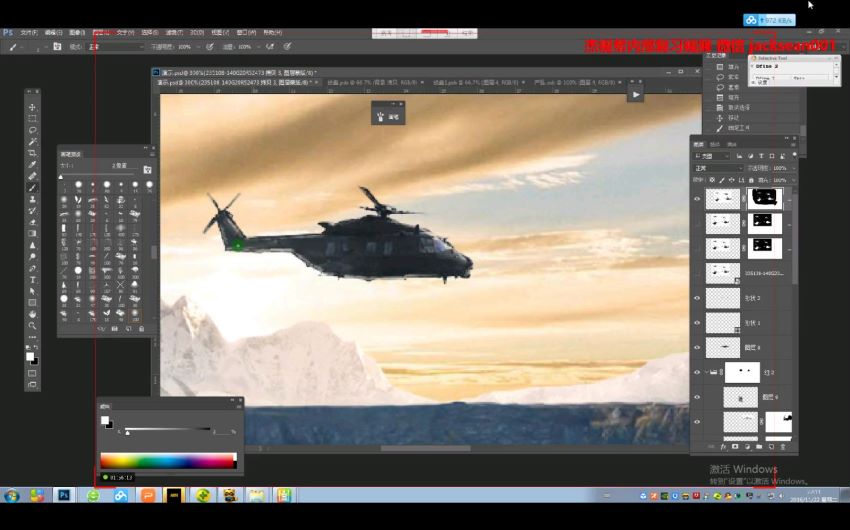Select the Zoom tool

click(33, 325)
